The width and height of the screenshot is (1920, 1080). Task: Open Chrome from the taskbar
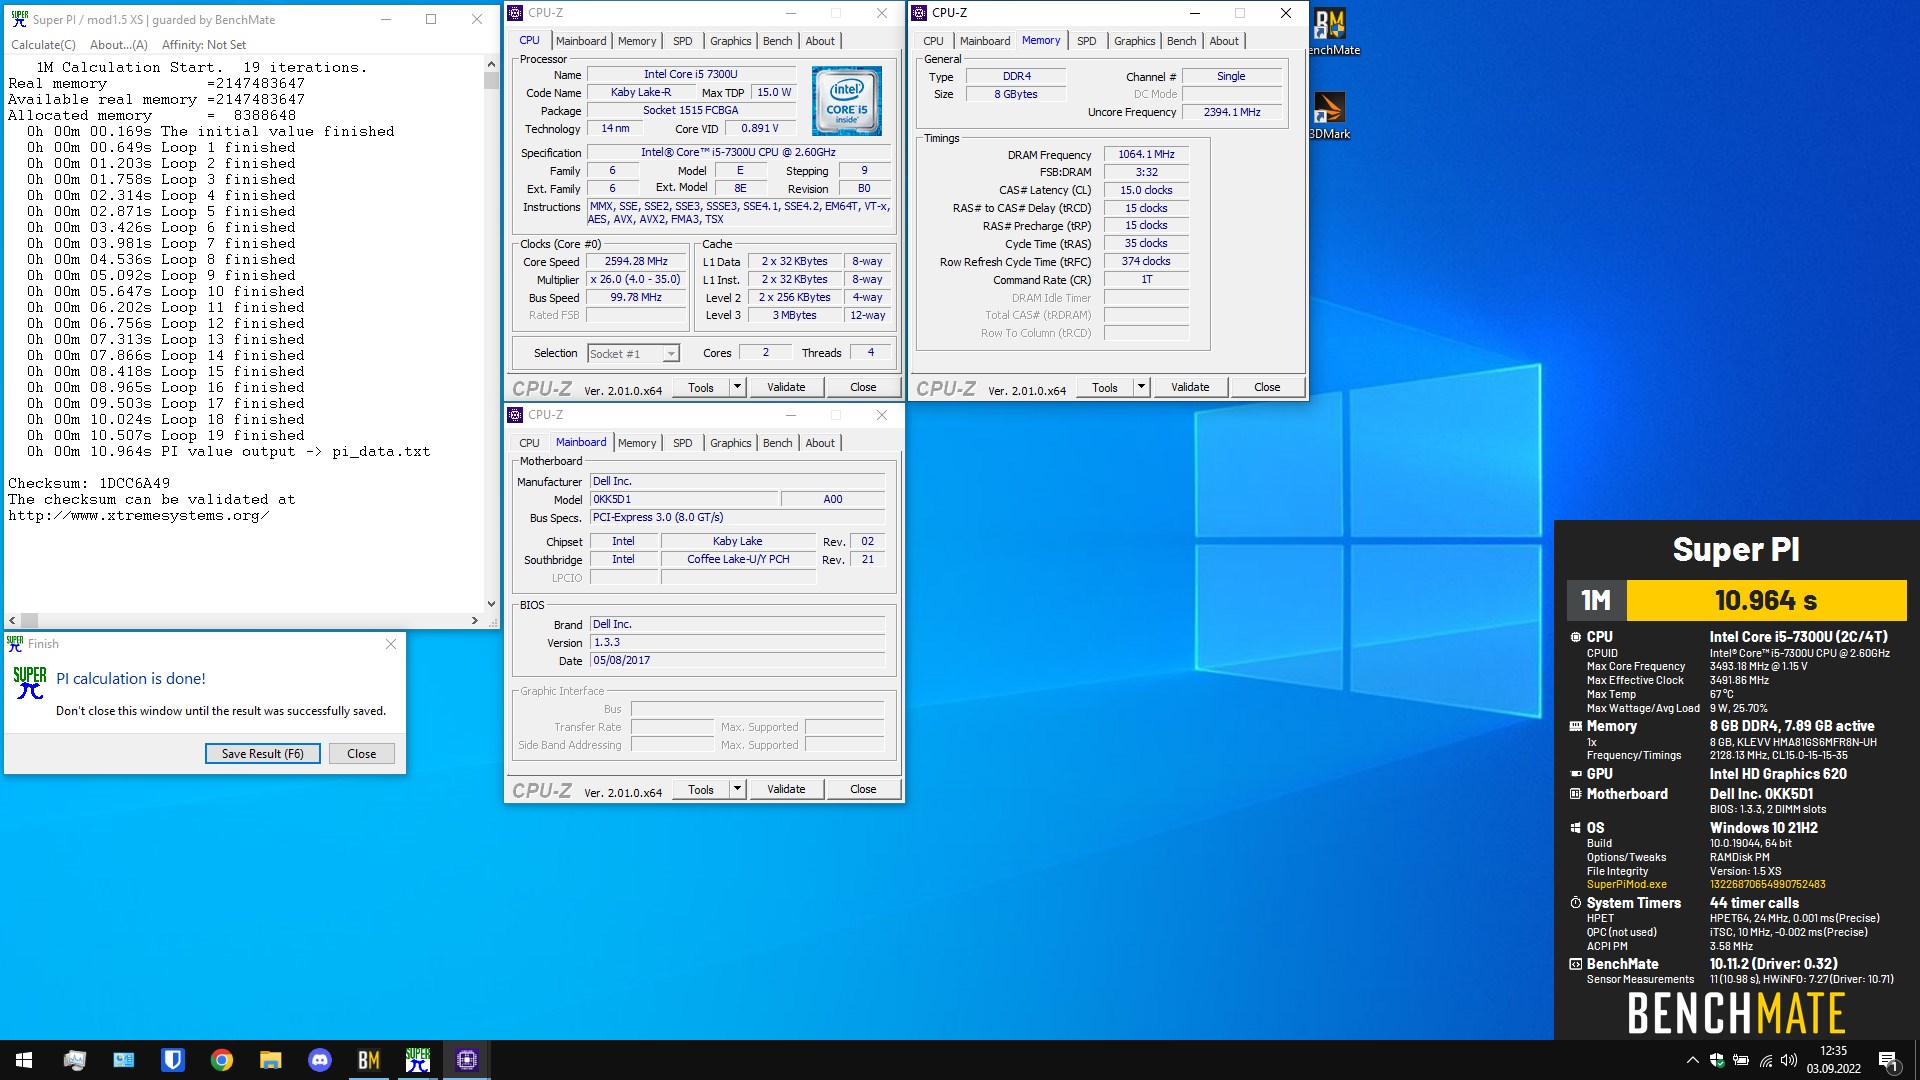coord(222,1060)
